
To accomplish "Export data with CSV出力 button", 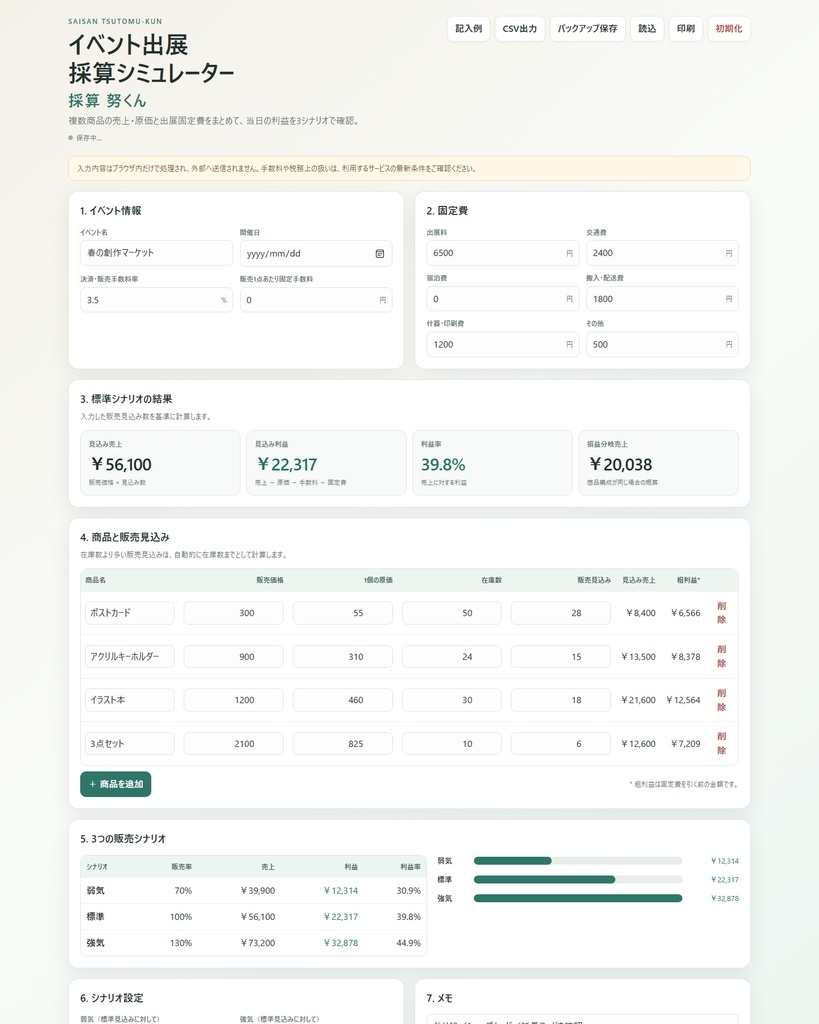I will (520, 29).
